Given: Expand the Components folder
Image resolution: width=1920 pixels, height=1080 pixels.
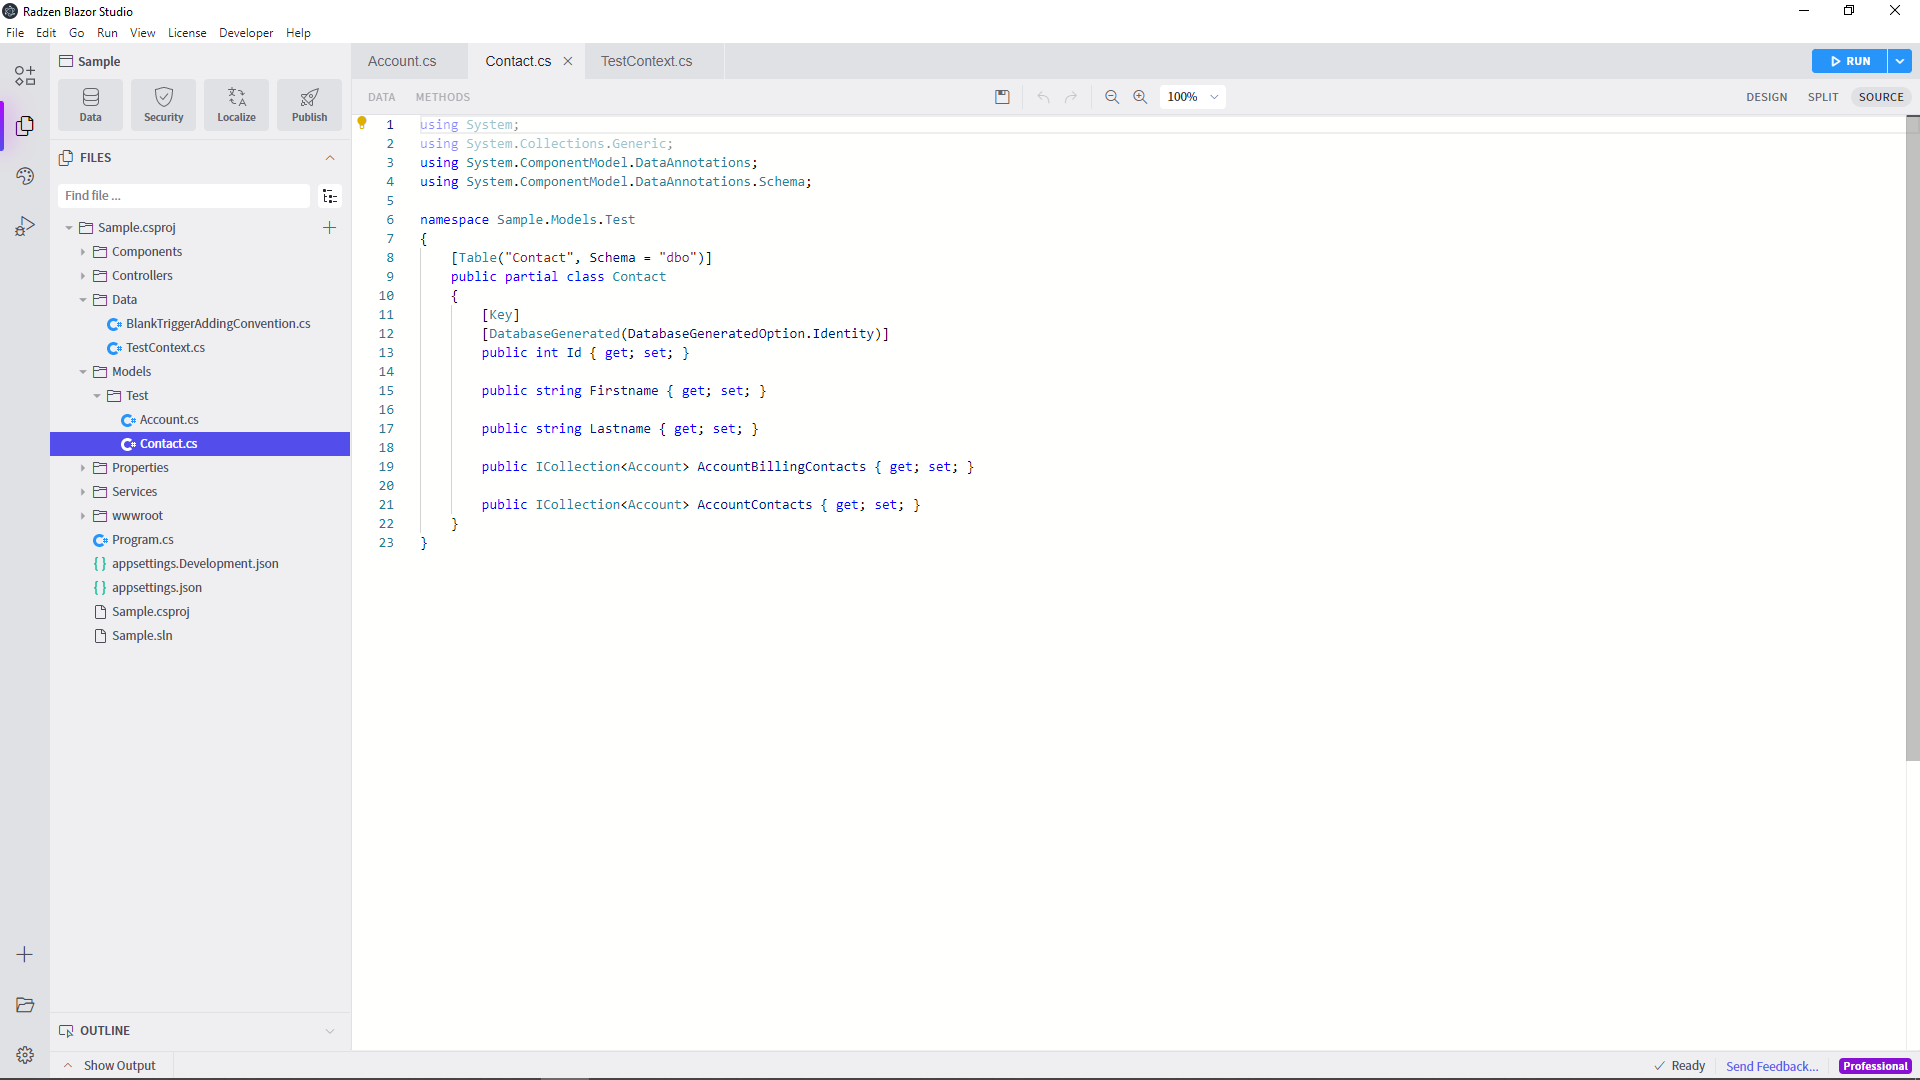Looking at the screenshot, I should 83,252.
